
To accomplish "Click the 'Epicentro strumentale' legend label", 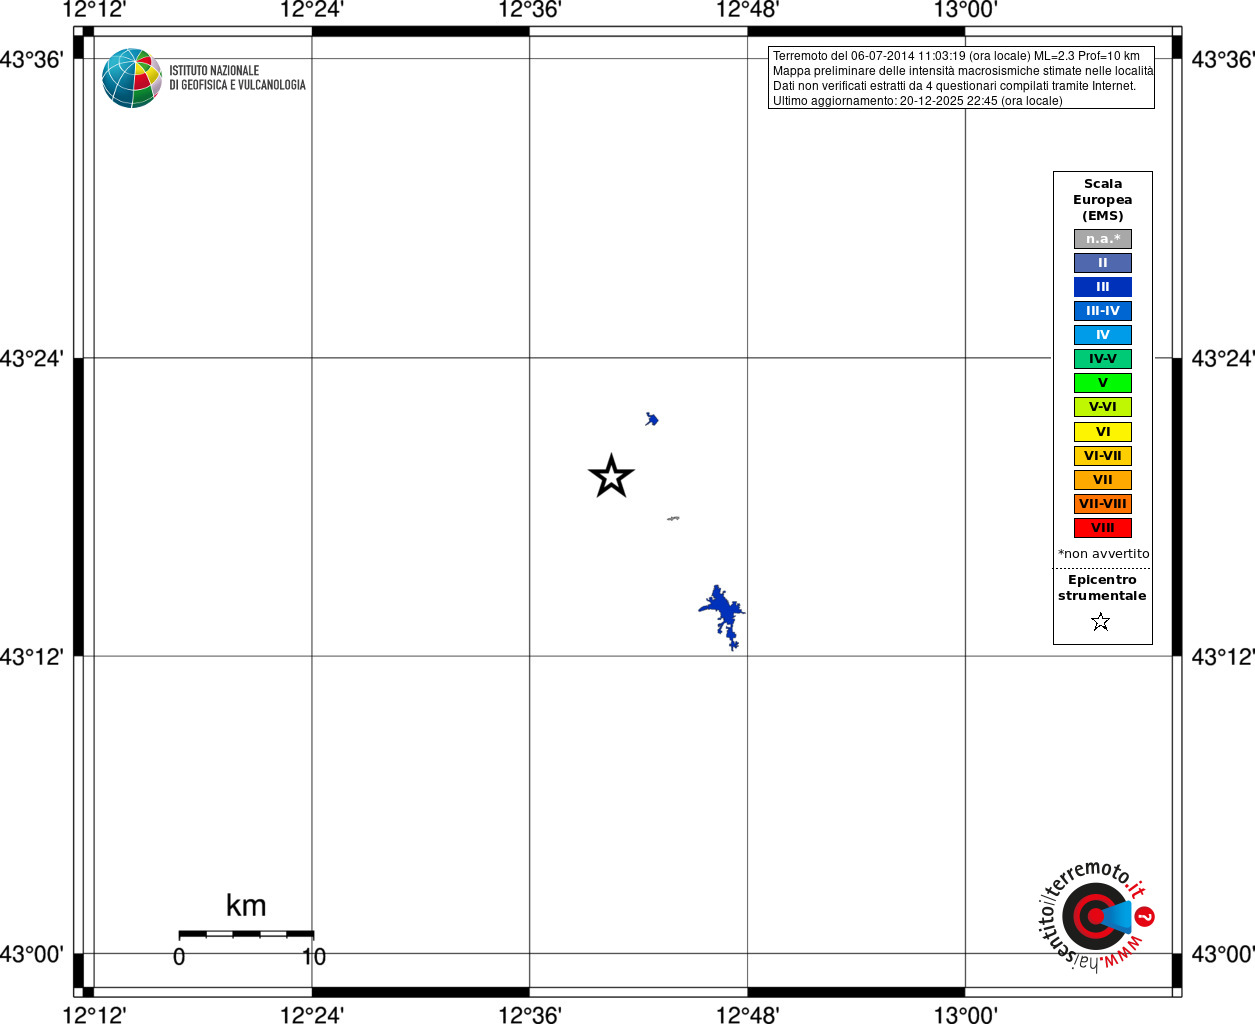I will click(1102, 588).
